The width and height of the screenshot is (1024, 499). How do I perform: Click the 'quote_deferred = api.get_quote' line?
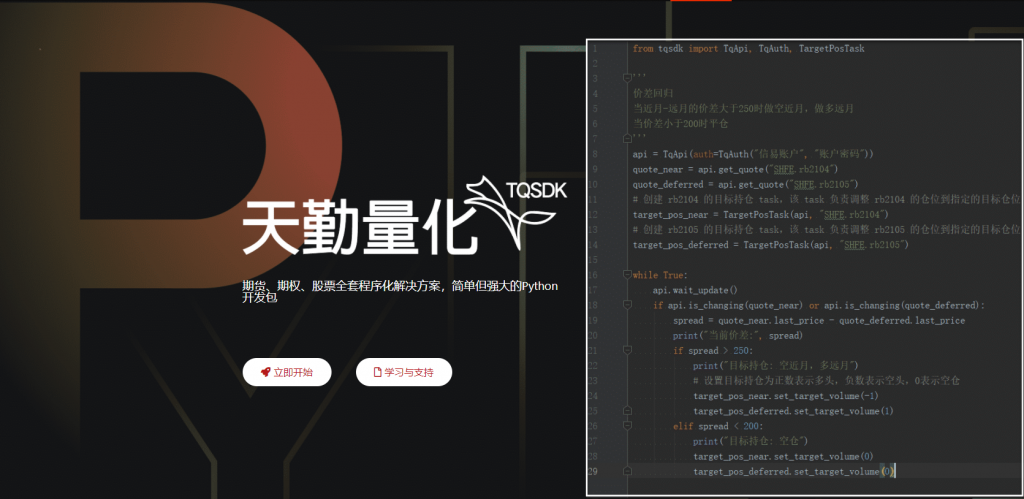tap(746, 184)
